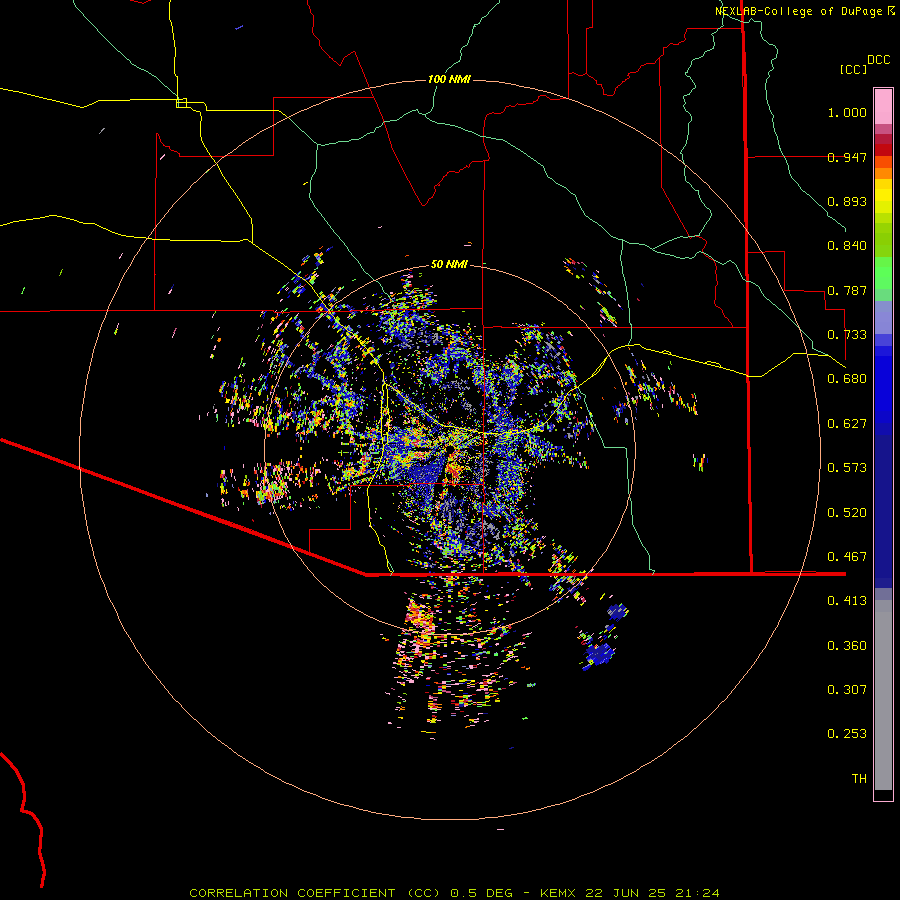Viewport: 900px width, 900px height.
Task: Click the DCC legend title
Action: (879, 60)
